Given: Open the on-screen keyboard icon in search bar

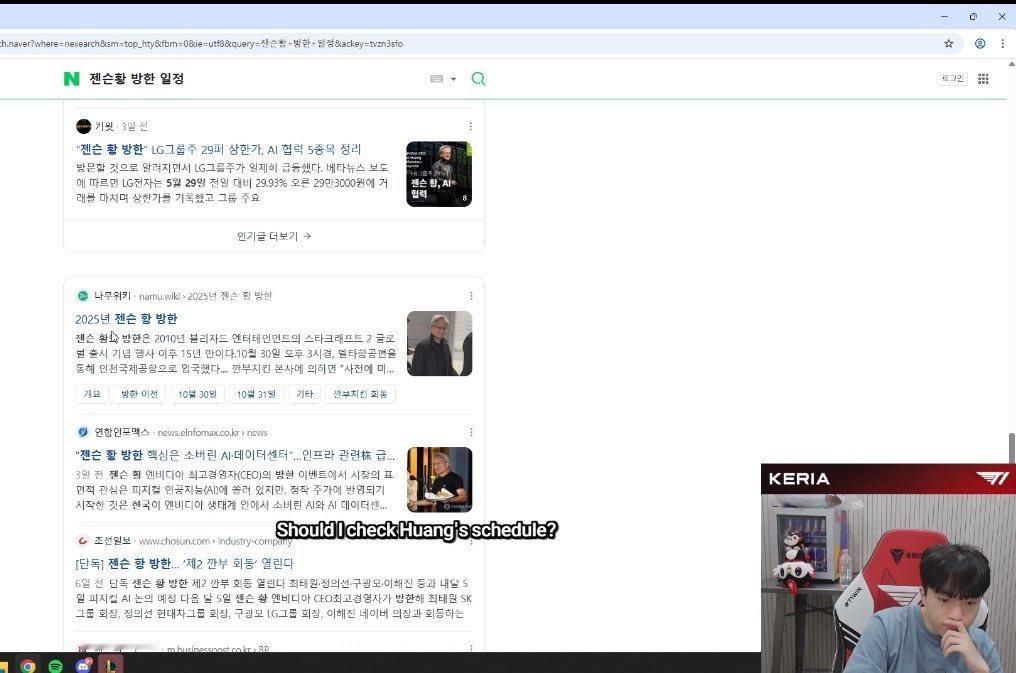Looking at the screenshot, I should [x=437, y=79].
